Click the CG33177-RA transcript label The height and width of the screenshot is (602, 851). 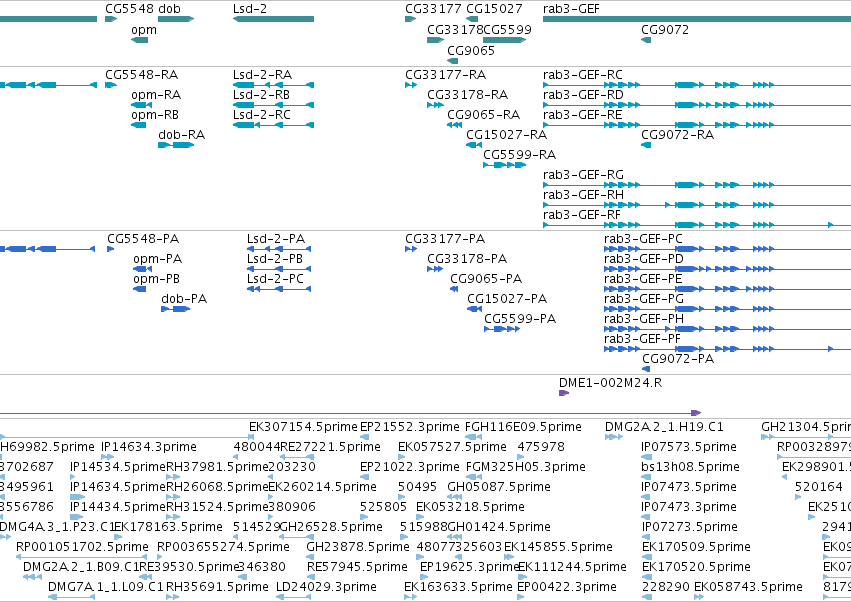click(x=446, y=74)
